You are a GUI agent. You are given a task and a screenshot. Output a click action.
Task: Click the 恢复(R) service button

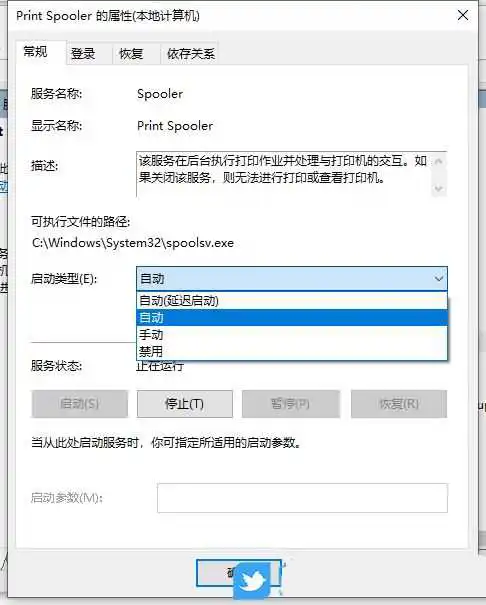pyautogui.click(x=399, y=404)
